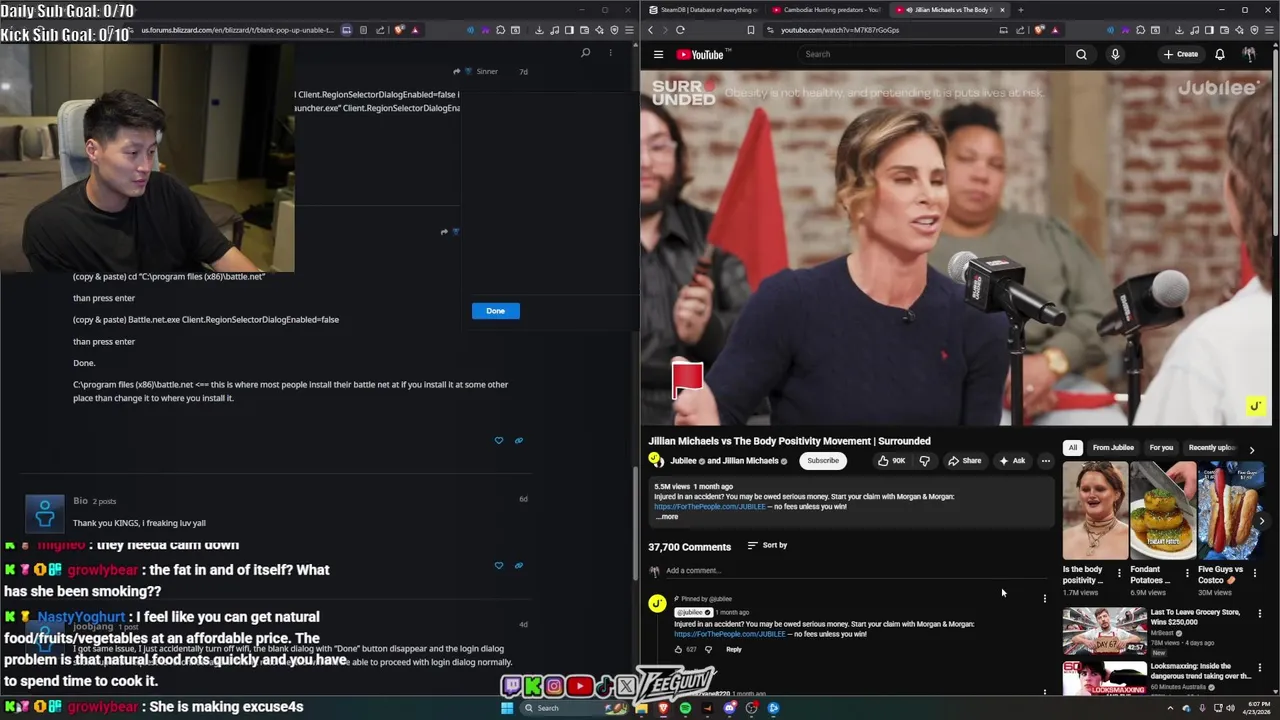Screen dimensions: 1280x720
Task: Click the YouTube Create button
Action: [1180, 54]
